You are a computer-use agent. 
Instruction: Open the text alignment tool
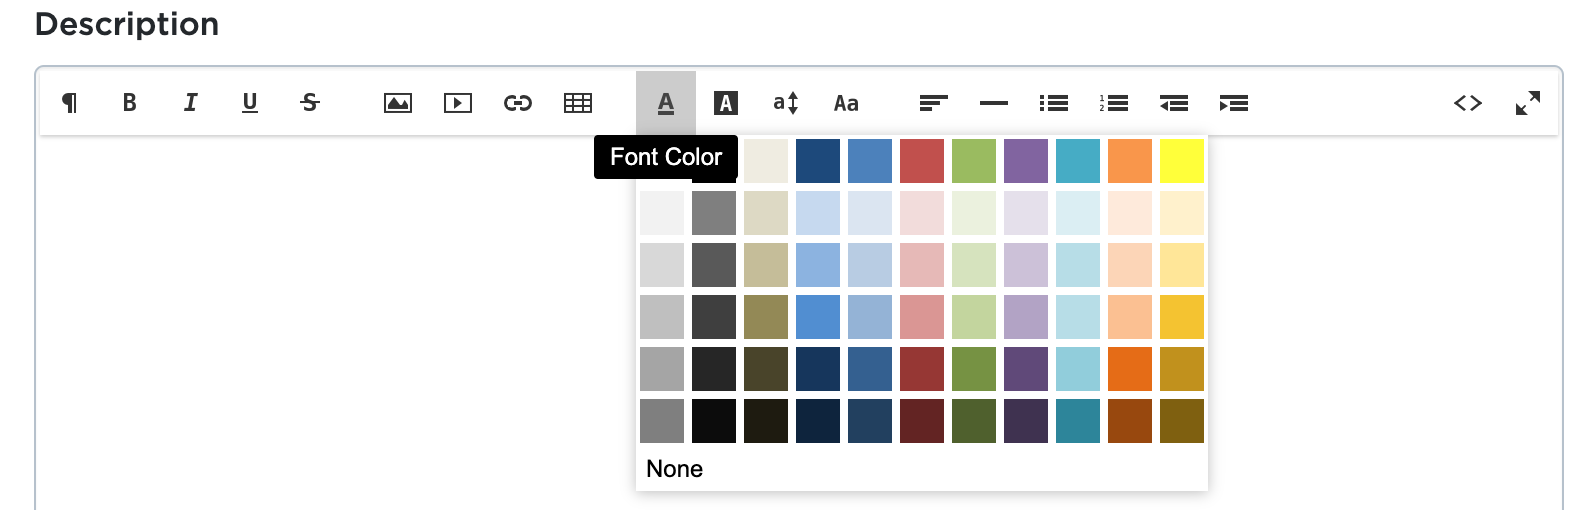tap(934, 103)
